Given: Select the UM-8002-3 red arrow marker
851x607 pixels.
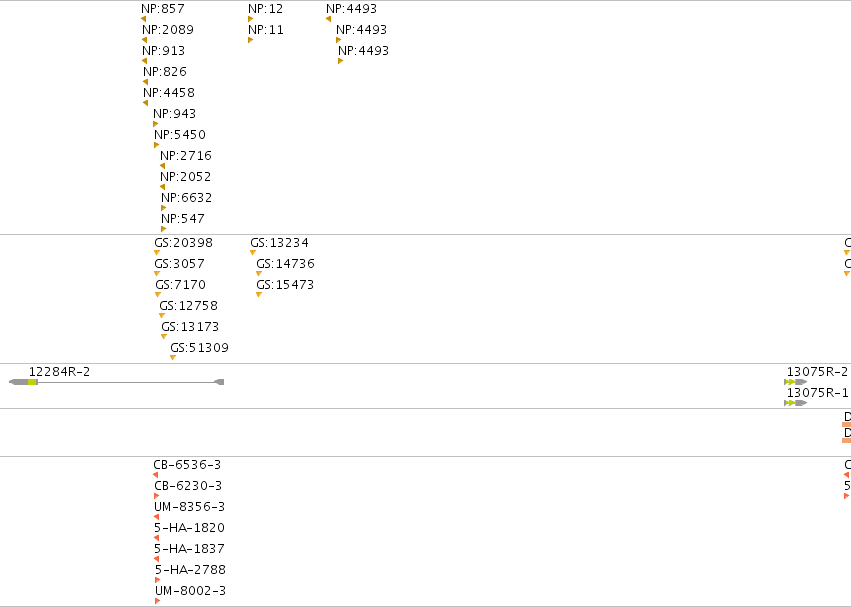Looking at the screenshot, I should click(157, 601).
